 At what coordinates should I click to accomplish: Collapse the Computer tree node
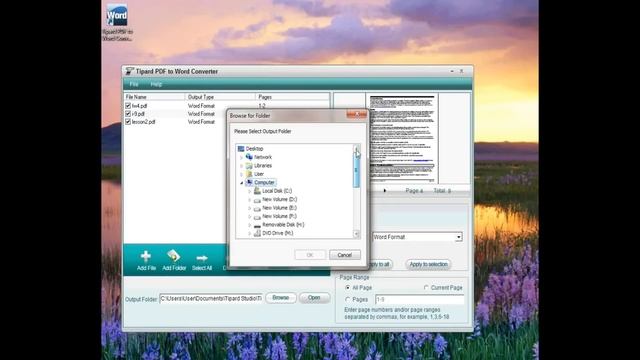tap(242, 183)
